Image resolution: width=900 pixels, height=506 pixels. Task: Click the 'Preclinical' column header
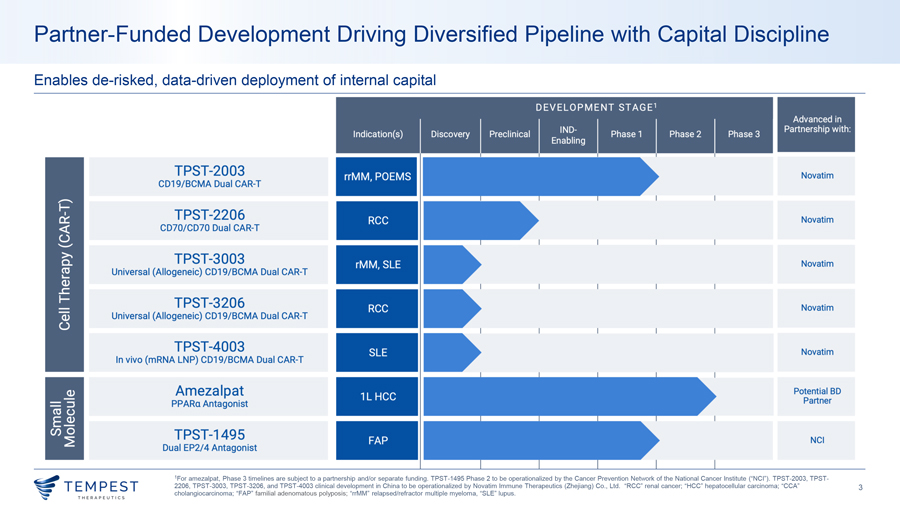click(509, 134)
